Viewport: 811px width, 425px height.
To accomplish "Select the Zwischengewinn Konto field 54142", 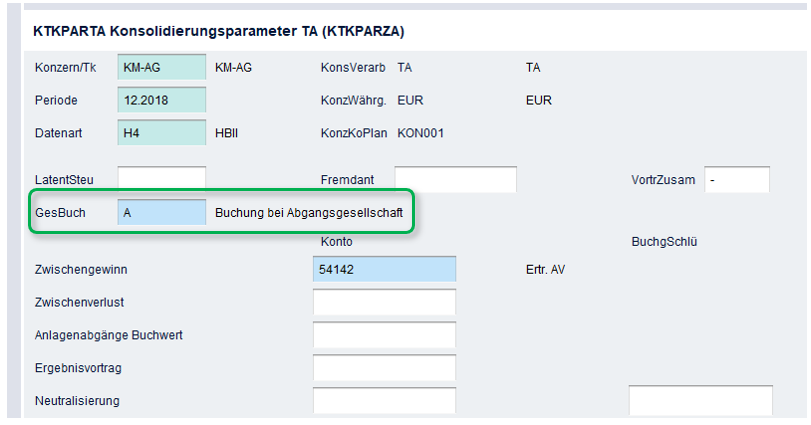I will point(384,269).
